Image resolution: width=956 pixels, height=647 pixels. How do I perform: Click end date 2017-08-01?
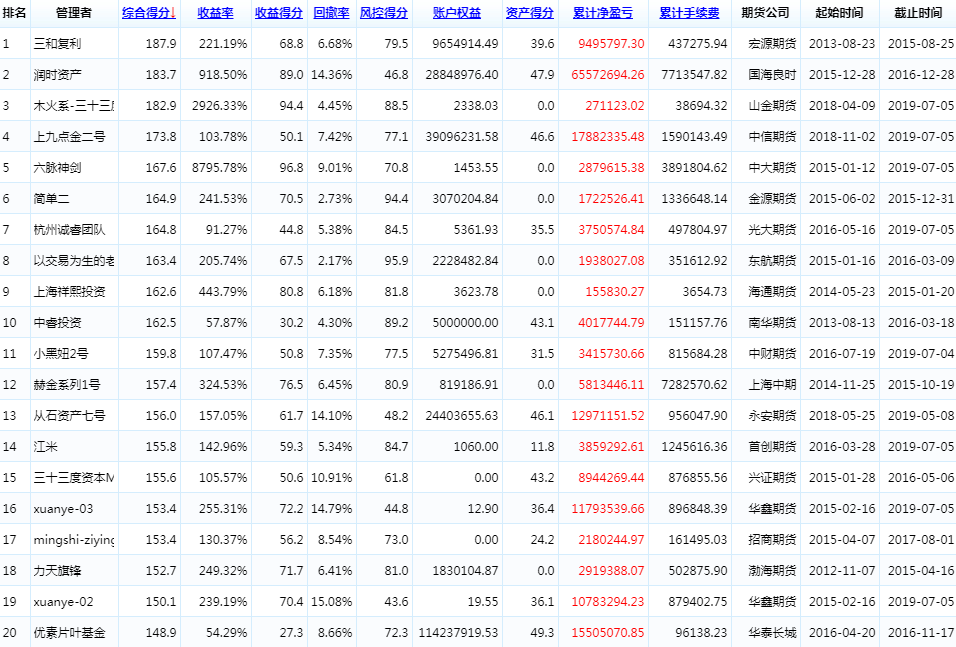pos(921,540)
